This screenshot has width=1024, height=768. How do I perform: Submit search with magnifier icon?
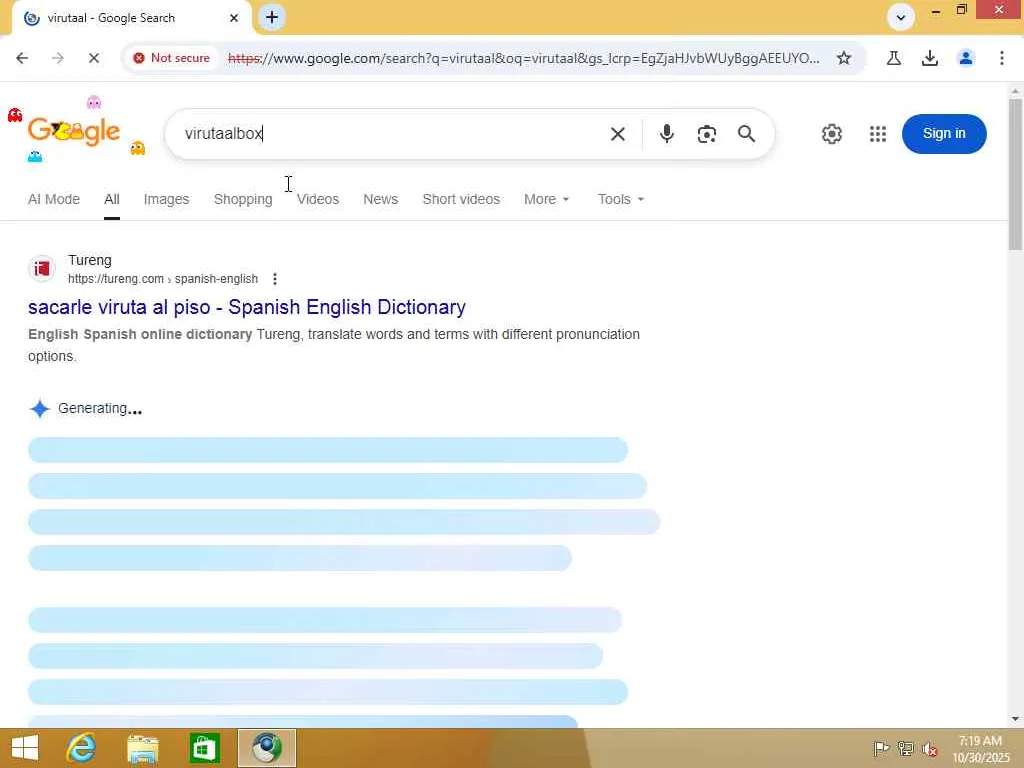[x=746, y=134]
